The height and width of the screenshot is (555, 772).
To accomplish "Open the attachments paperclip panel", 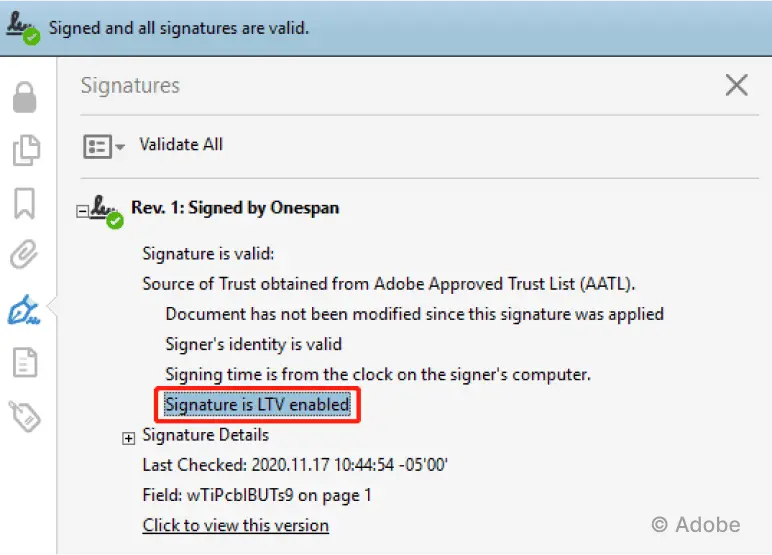I will coord(25,255).
